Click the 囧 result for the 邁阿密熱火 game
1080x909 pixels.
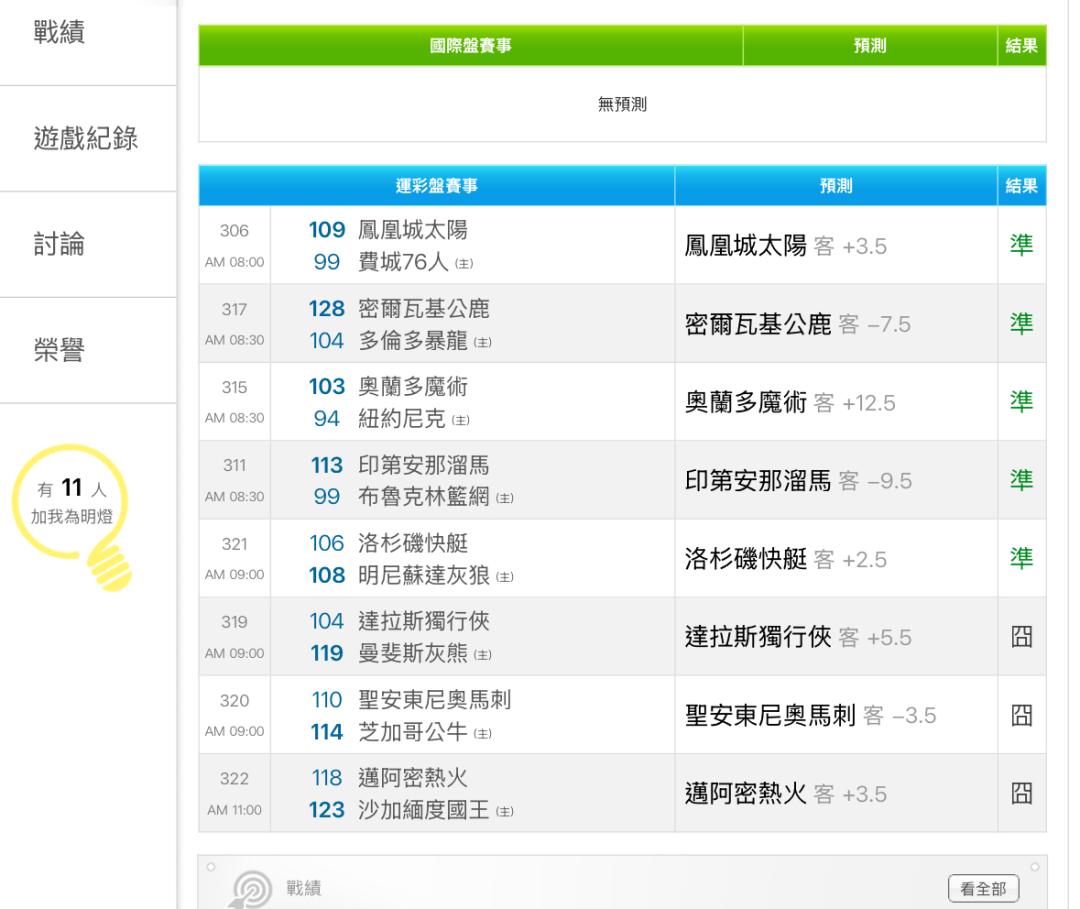click(1021, 793)
